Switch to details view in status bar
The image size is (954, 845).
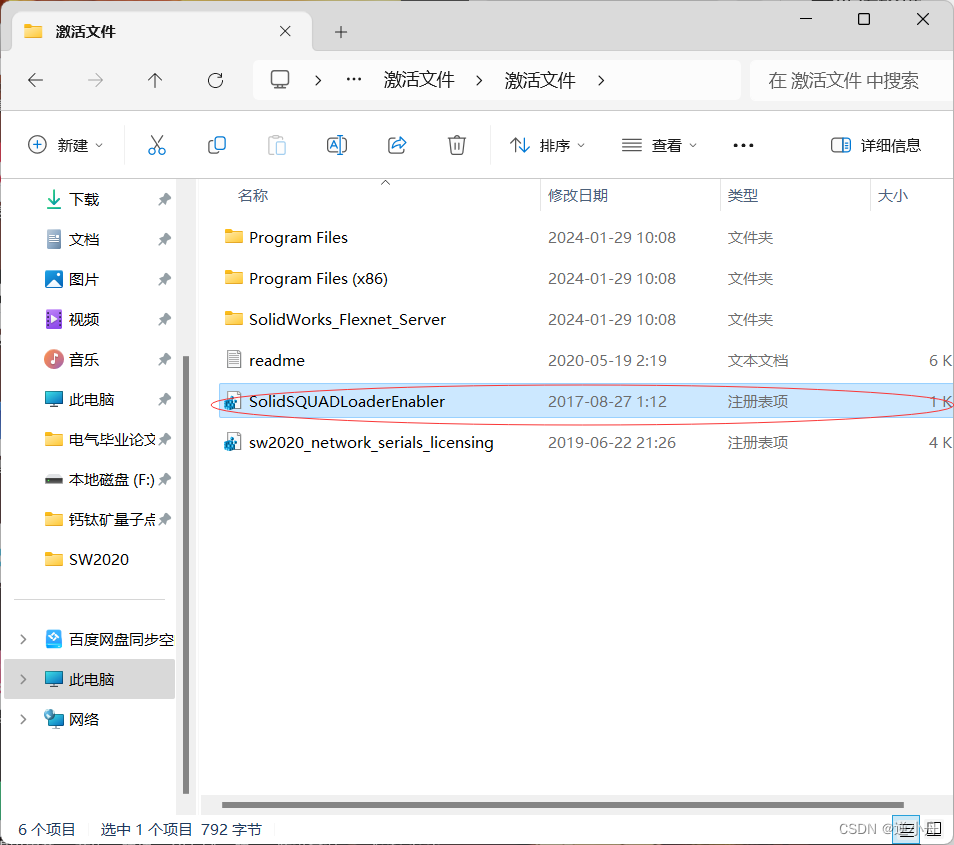click(906, 830)
